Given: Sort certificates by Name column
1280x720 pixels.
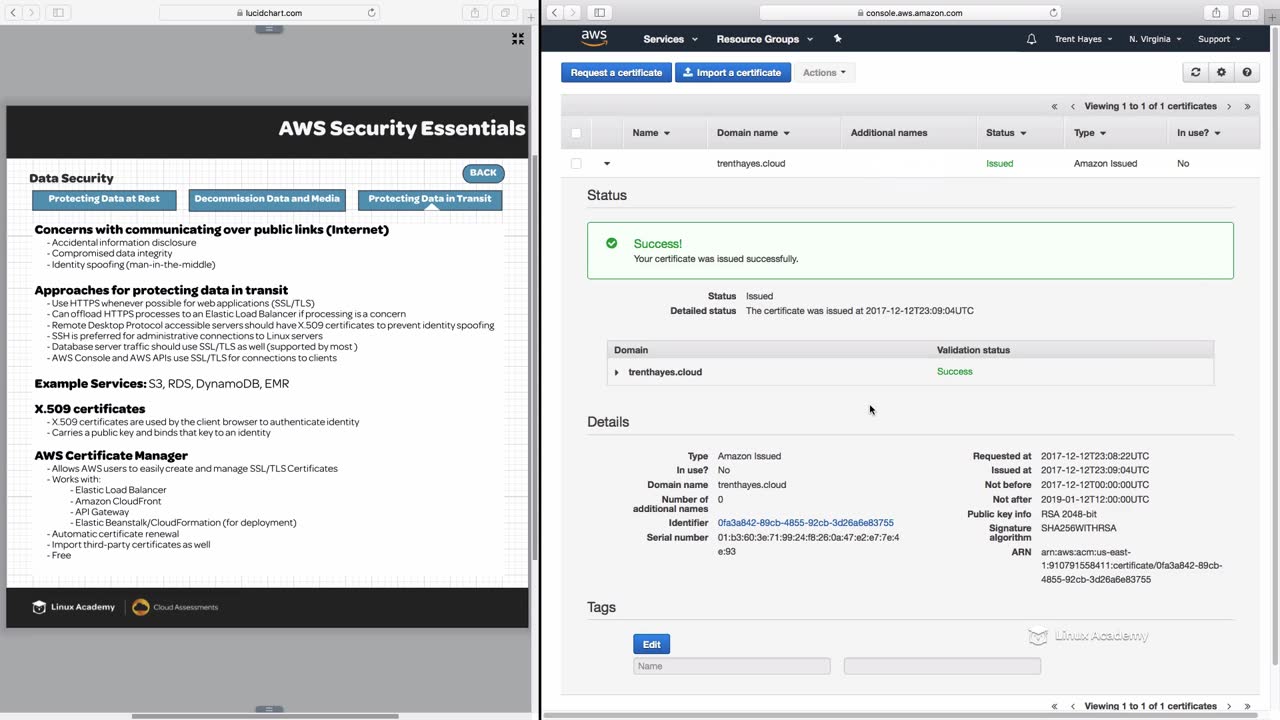Looking at the screenshot, I should pyautogui.click(x=651, y=133).
